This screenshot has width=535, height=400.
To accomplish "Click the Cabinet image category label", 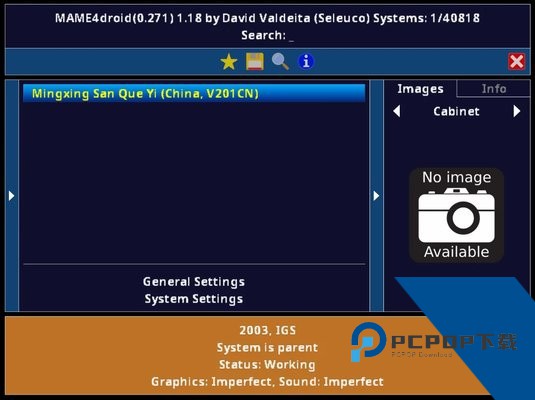I will tap(457, 112).
